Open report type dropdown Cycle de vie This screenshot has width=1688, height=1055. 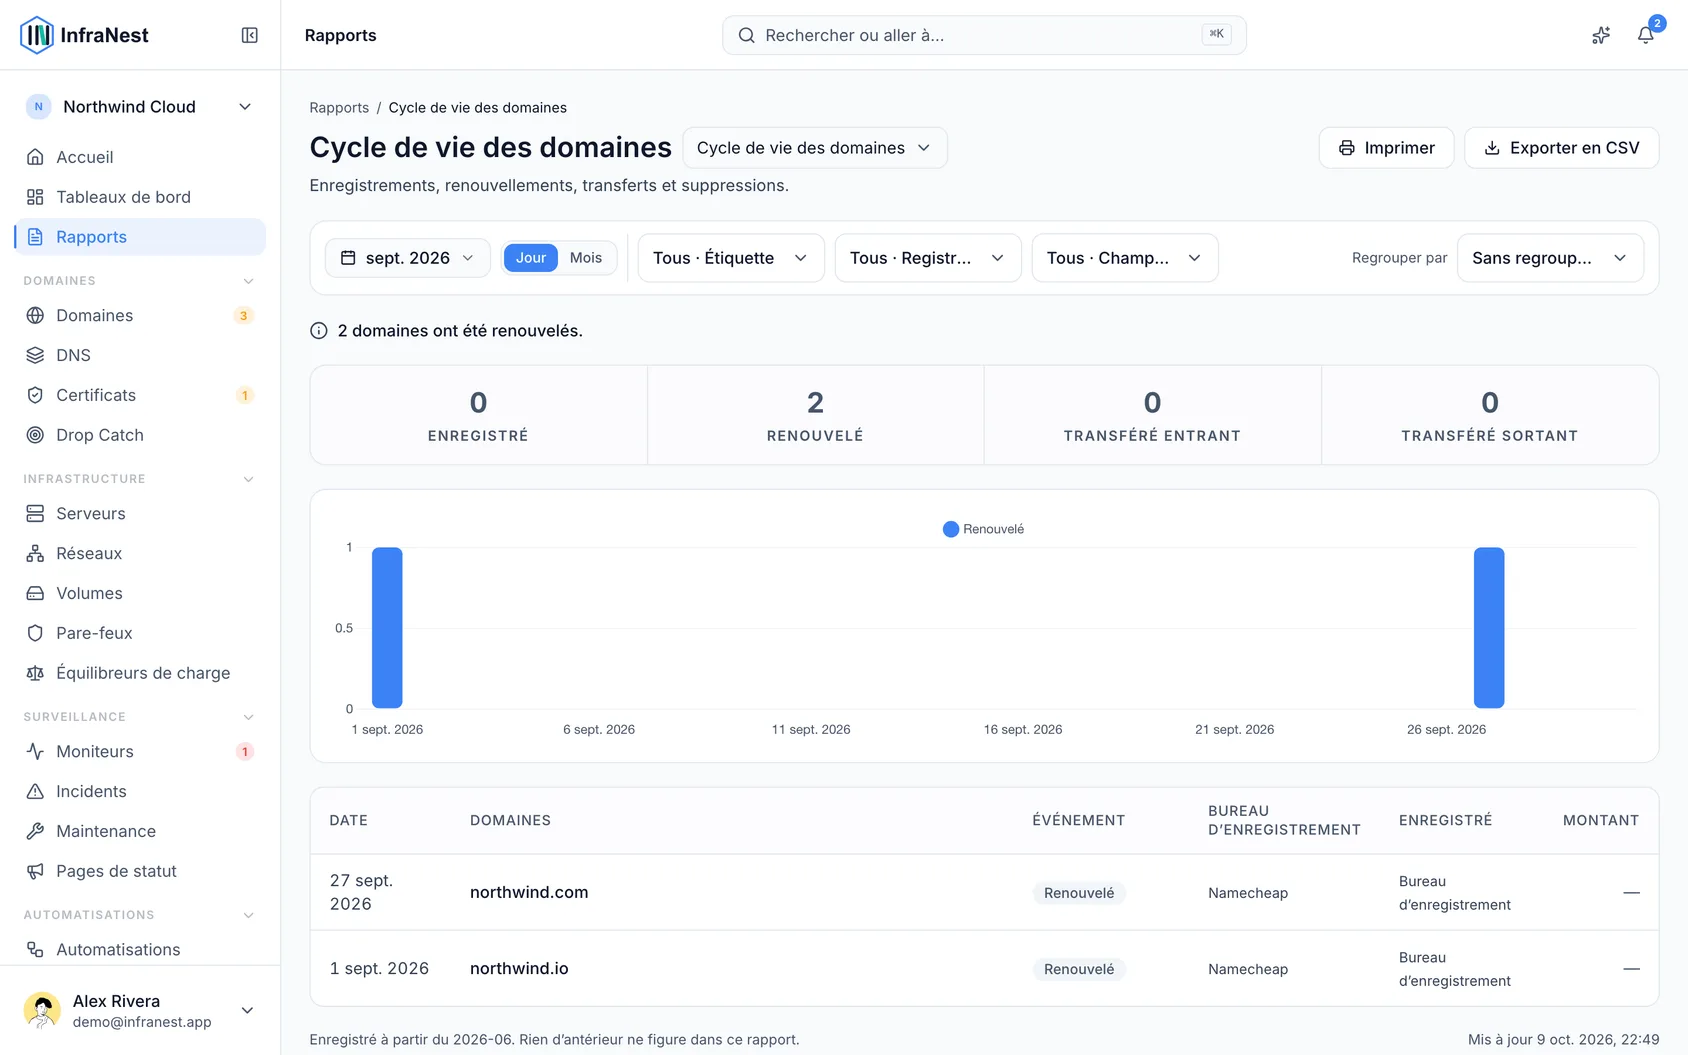815,148
